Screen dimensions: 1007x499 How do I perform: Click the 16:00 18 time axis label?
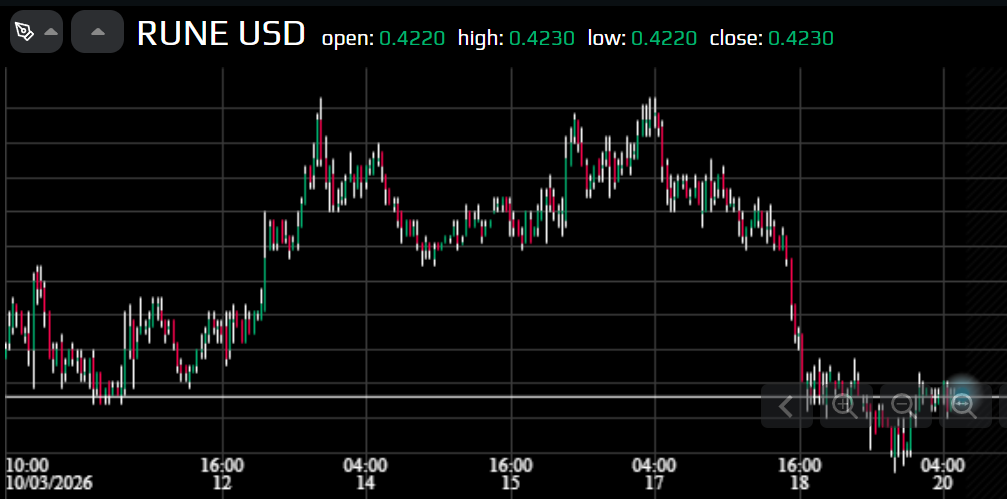pos(799,474)
